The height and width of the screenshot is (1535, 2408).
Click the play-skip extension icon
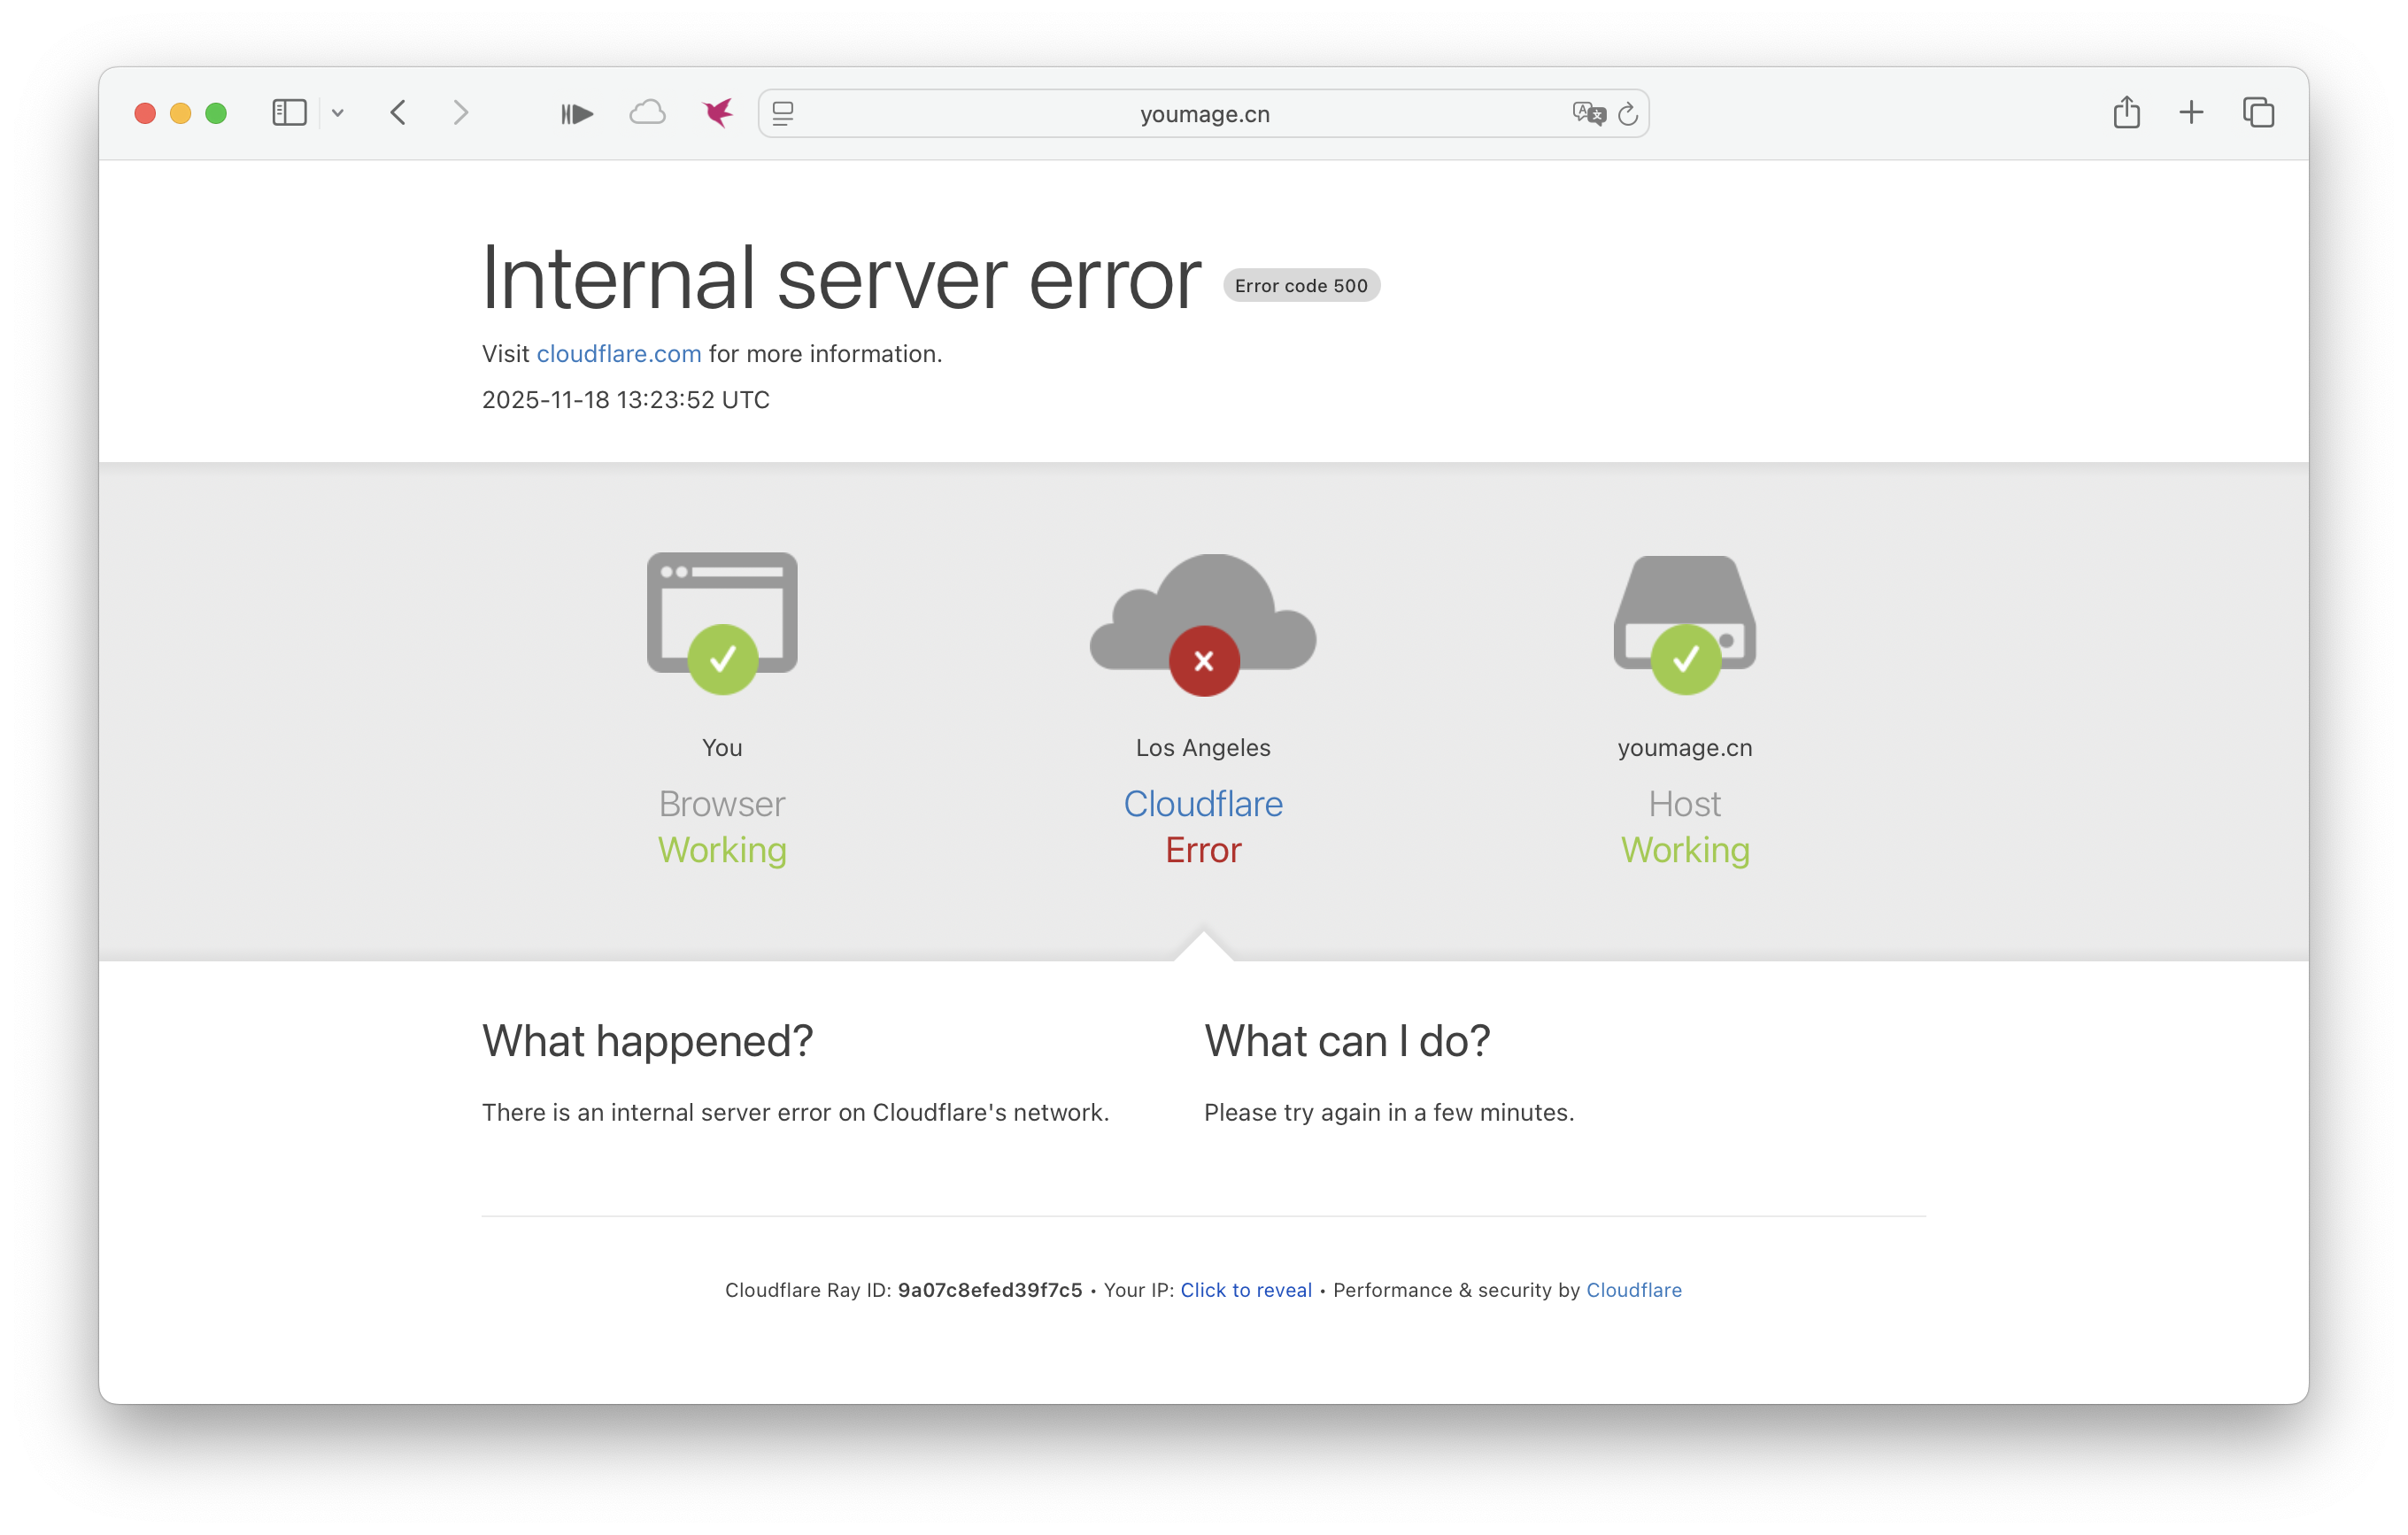577,114
